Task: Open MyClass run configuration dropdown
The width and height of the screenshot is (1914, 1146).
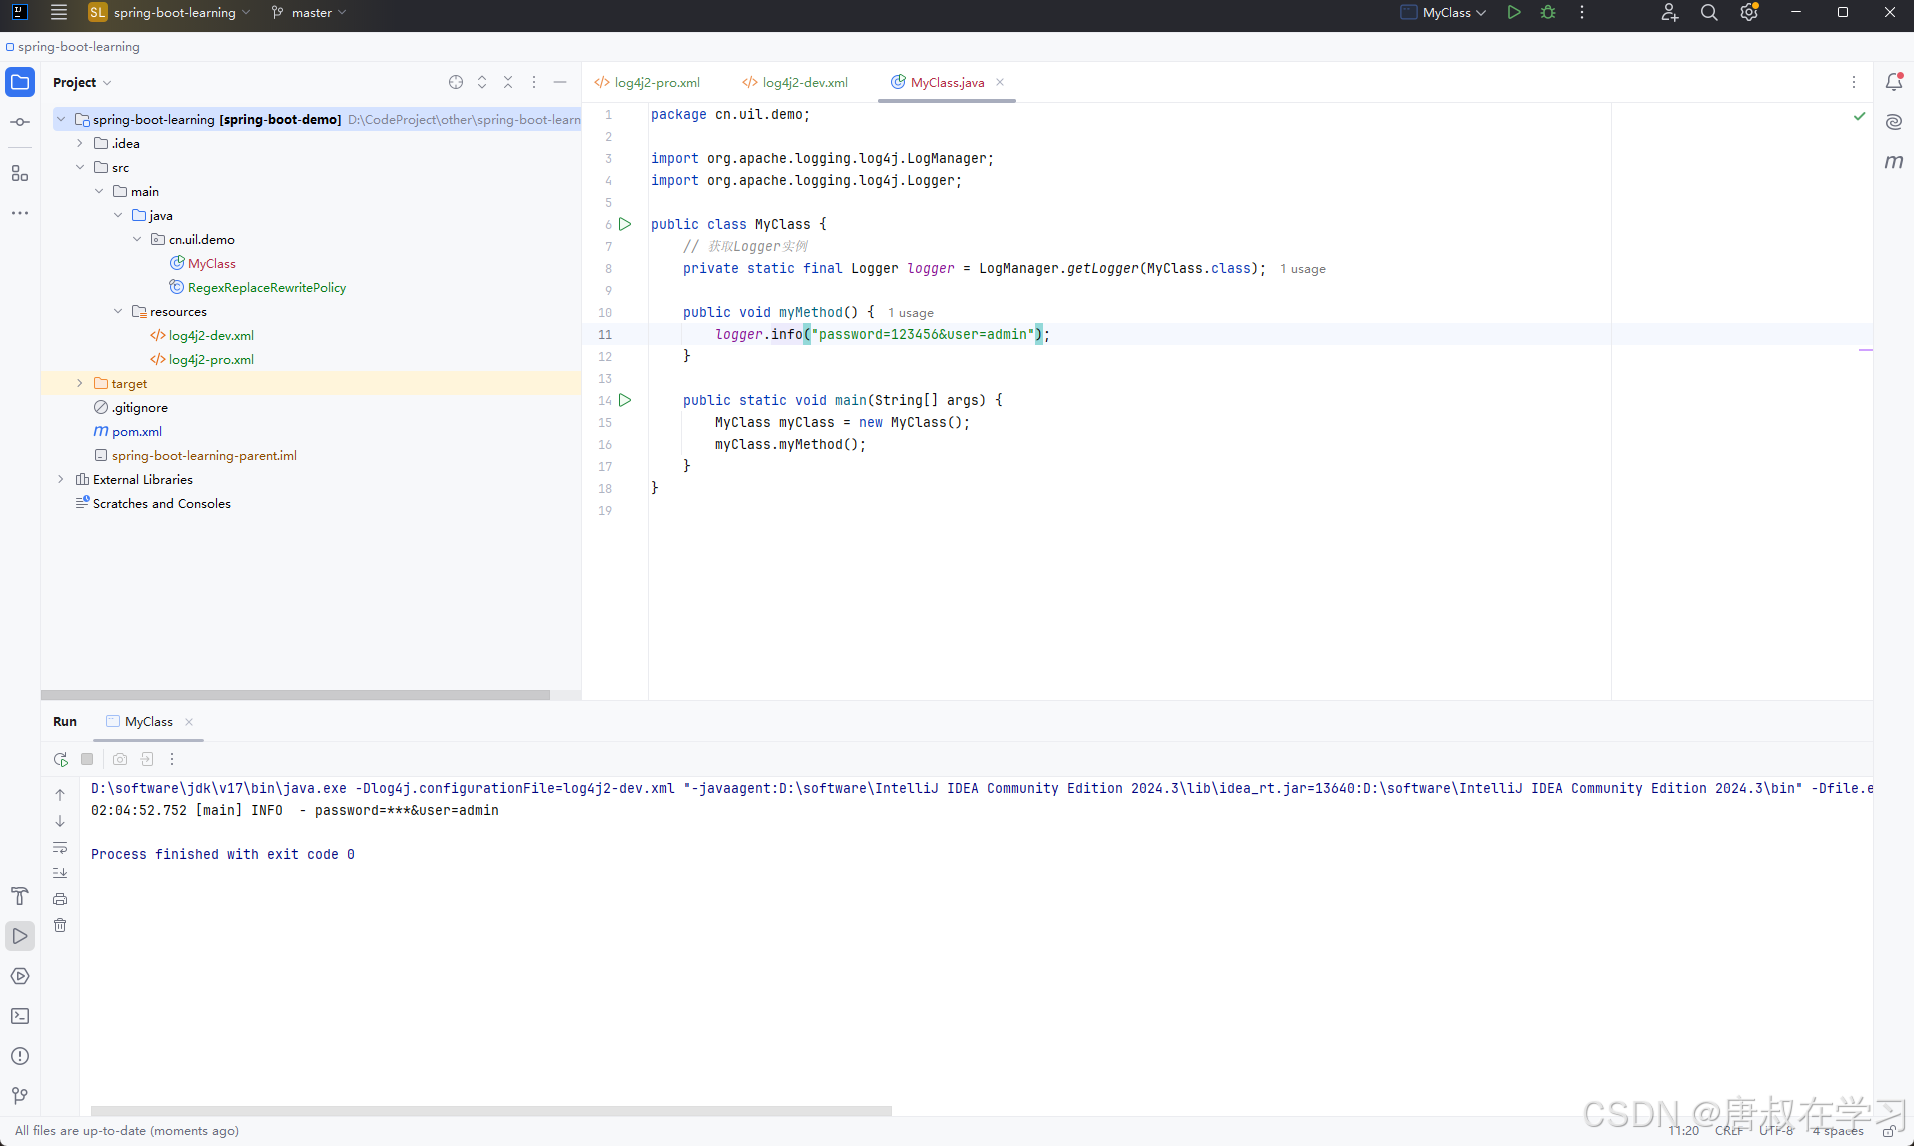Action: [1444, 13]
